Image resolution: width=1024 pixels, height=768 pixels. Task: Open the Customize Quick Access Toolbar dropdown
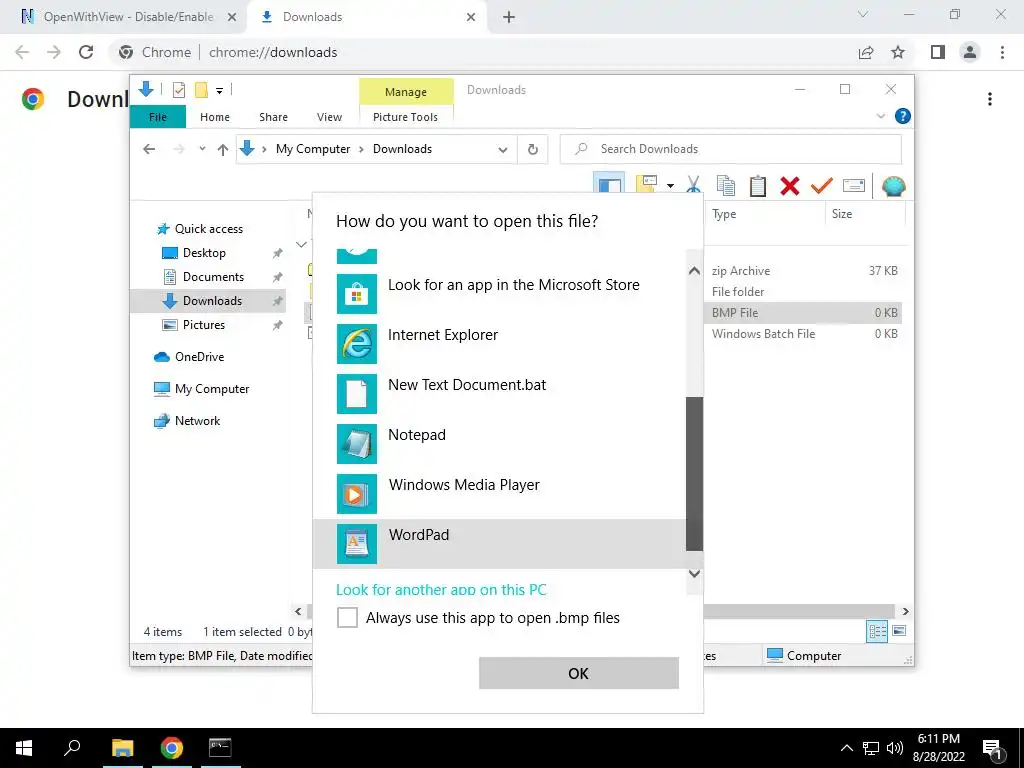[x=219, y=91]
